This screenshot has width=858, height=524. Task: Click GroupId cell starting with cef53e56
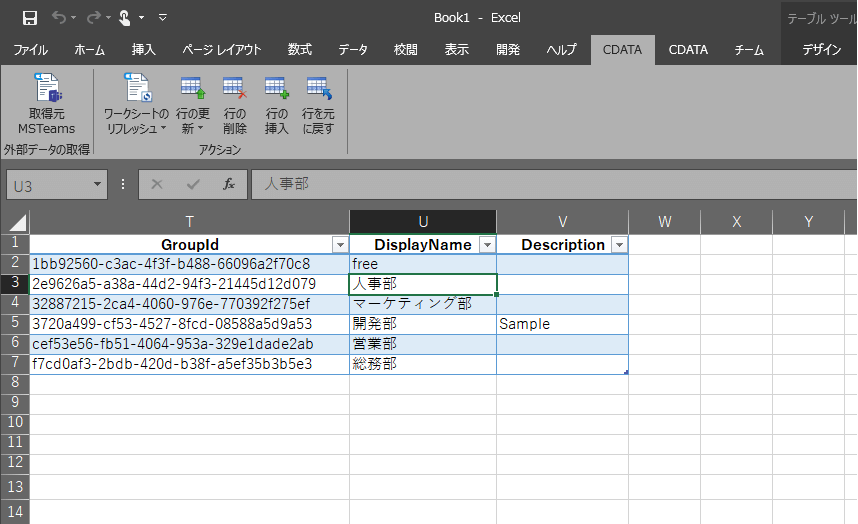[189, 344]
